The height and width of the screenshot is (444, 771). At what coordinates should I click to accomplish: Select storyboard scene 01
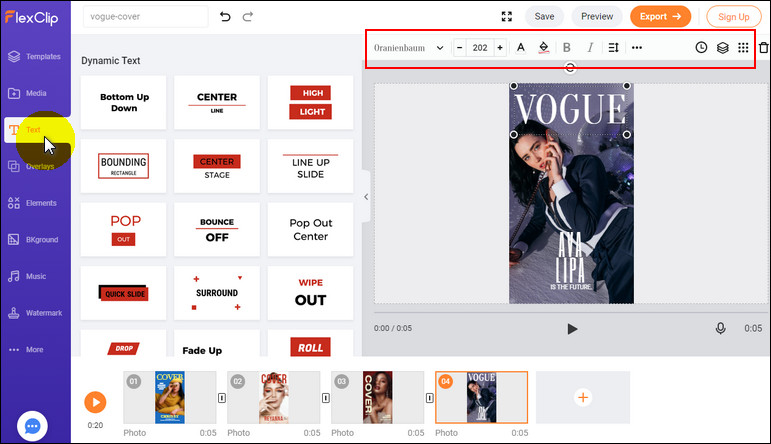170,397
